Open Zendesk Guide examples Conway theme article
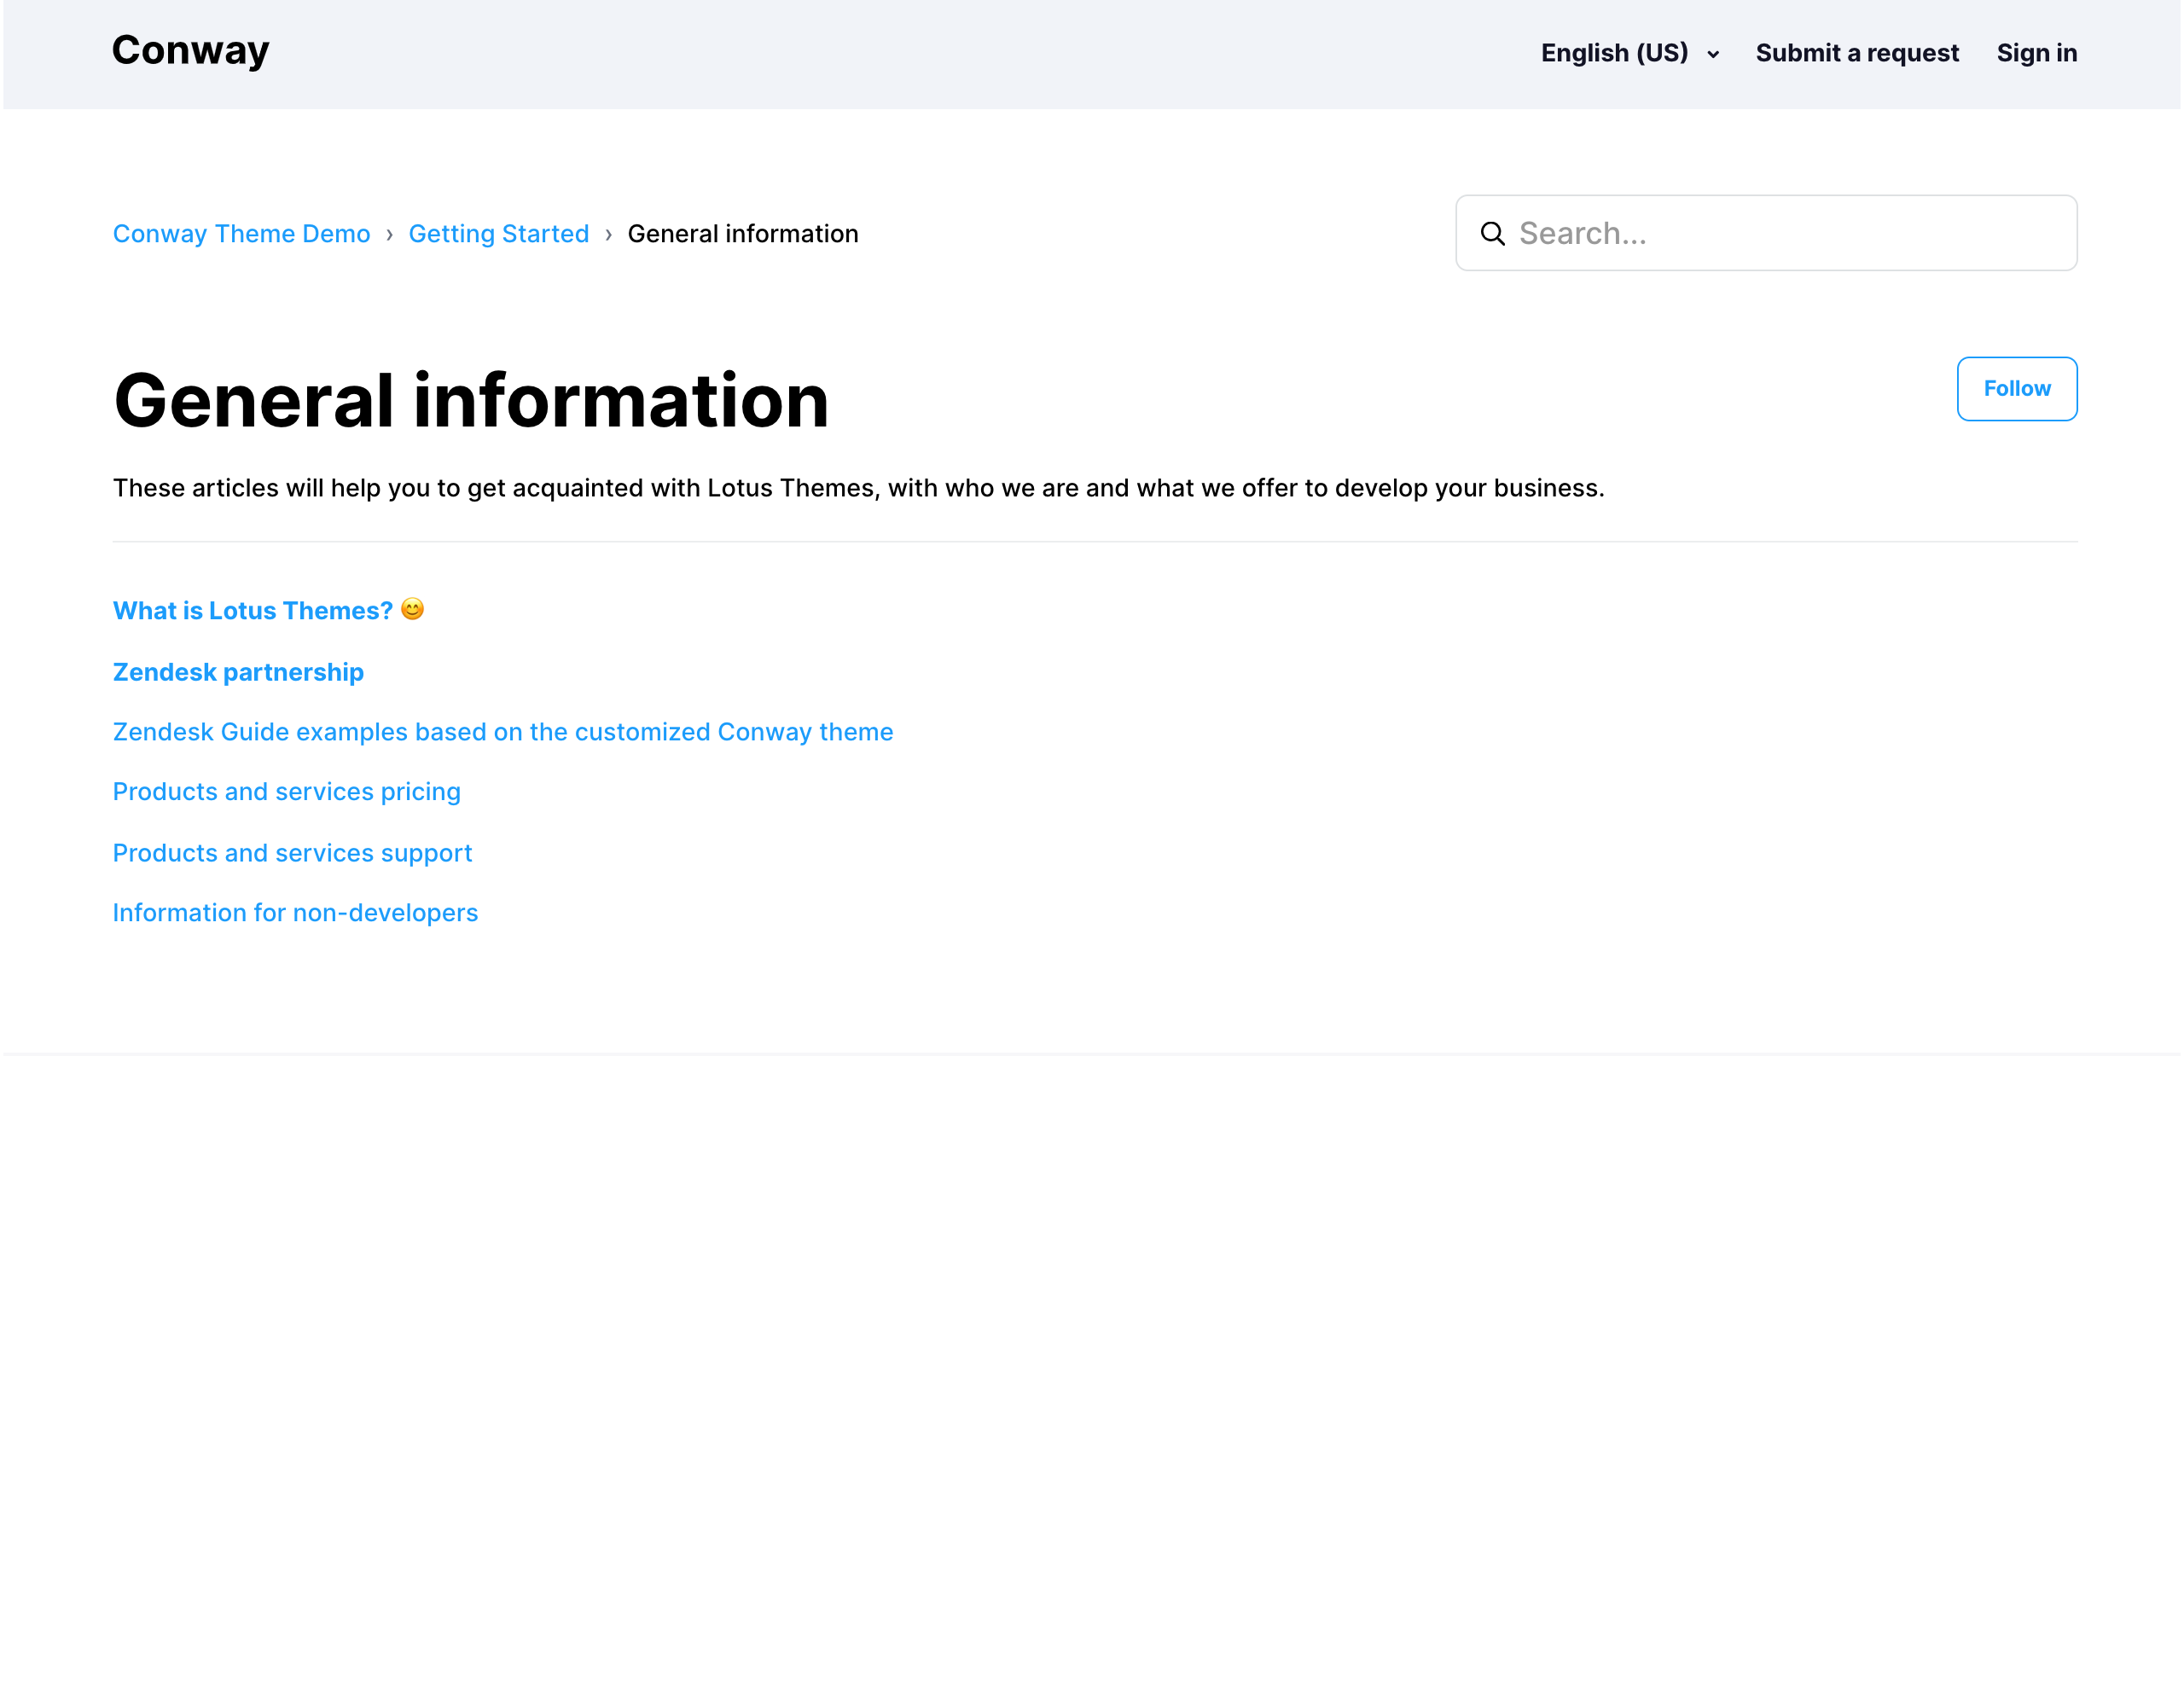Screen dimensions: 2184x1706 (502, 732)
